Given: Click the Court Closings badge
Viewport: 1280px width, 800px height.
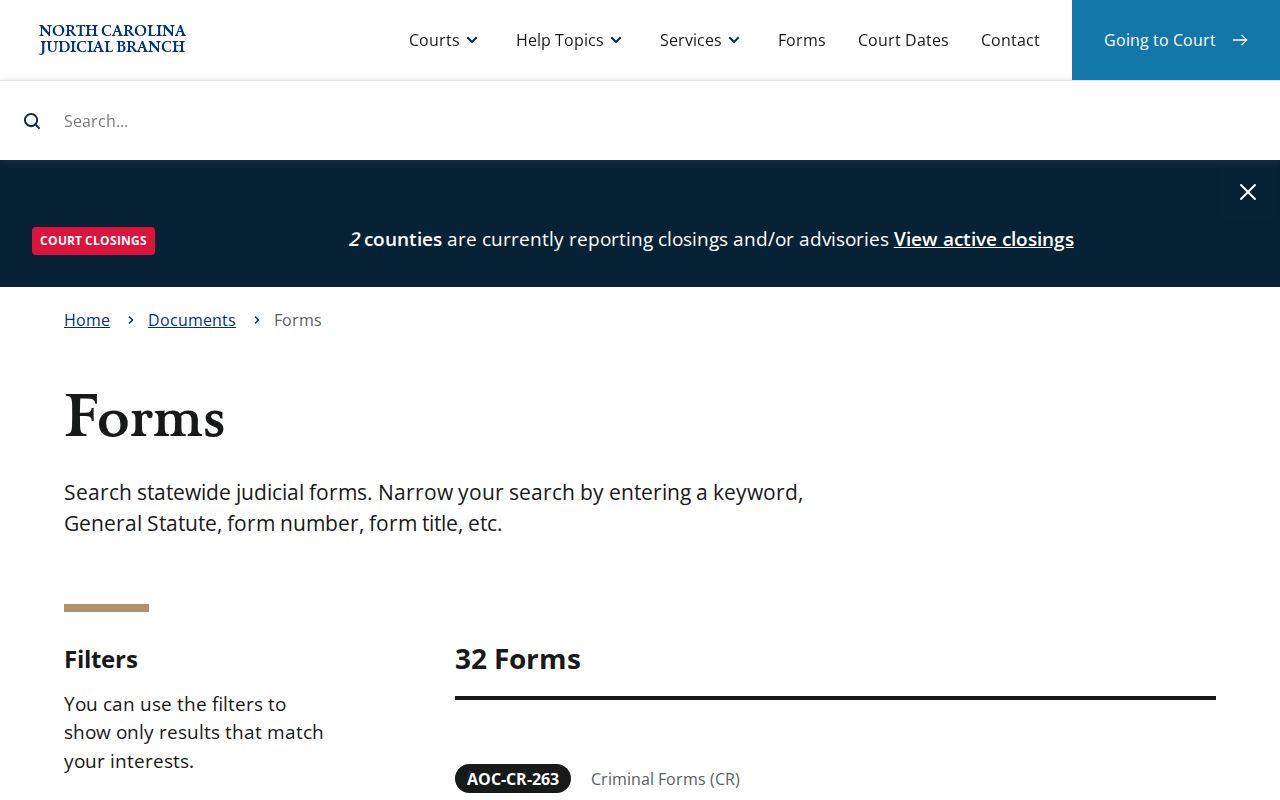Looking at the screenshot, I should click(x=93, y=241).
